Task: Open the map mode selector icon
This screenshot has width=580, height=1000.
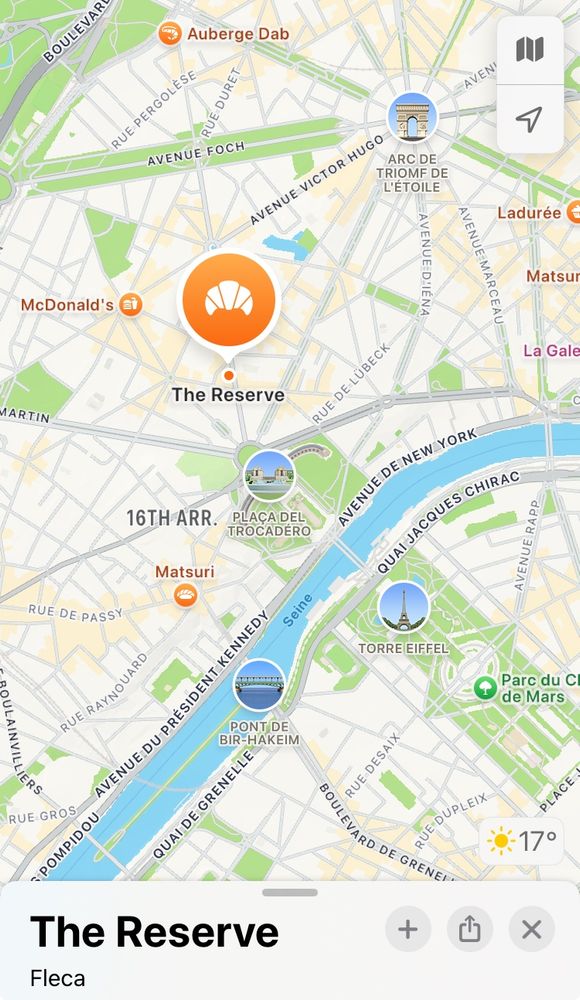Action: point(530,50)
